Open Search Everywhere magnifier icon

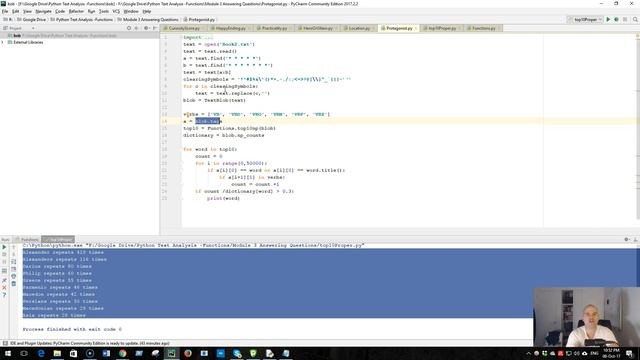coord(635,20)
